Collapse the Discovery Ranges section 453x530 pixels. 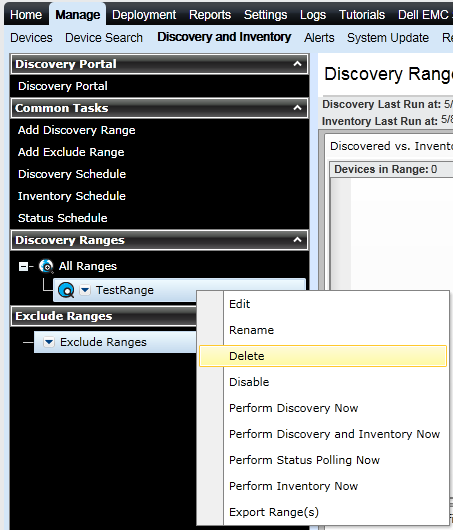pyautogui.click(x=297, y=240)
